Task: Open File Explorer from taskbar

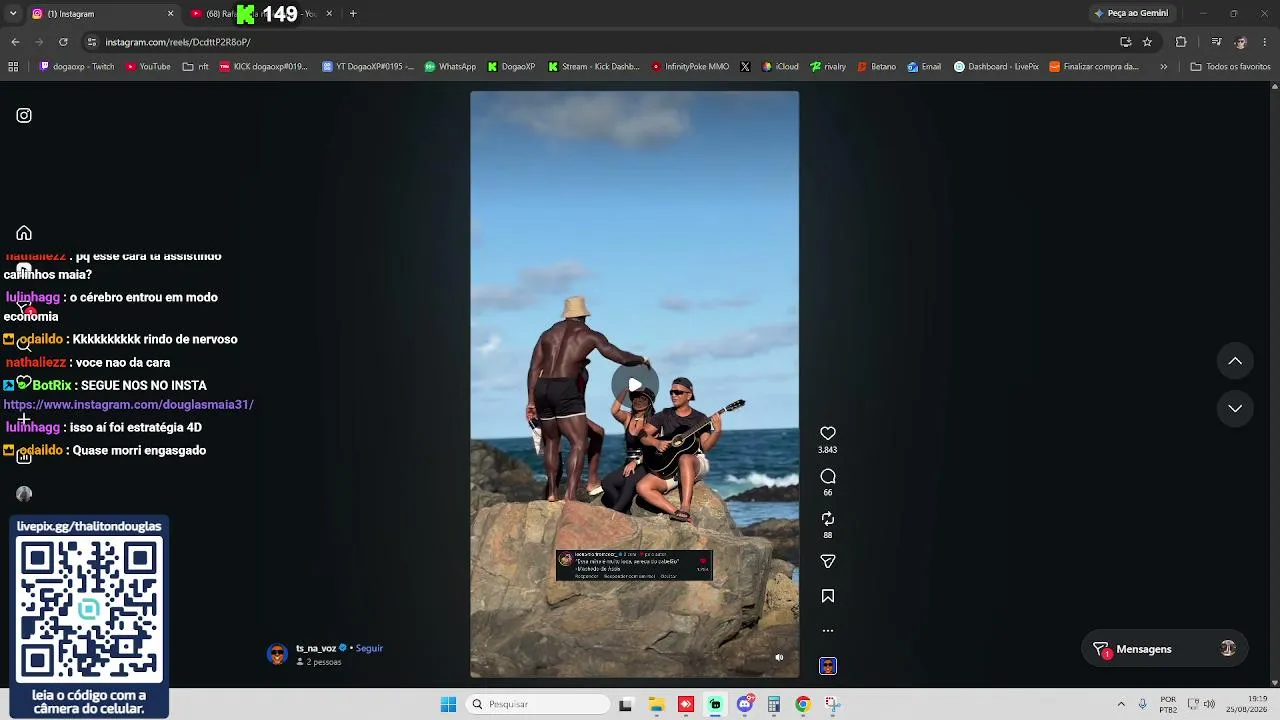Action: click(x=656, y=704)
